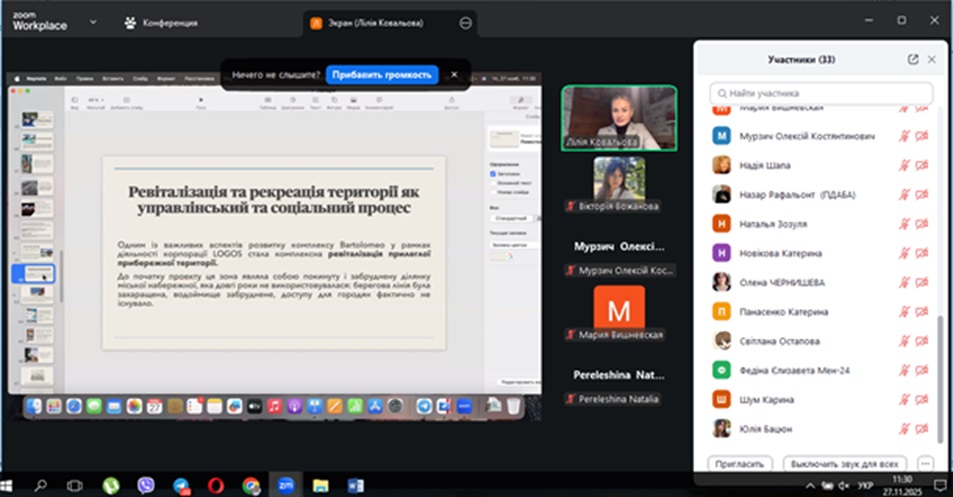
Task: Toggle microphone icon for Олена ЧЕРНИШЕВА
Action: pos(905,282)
